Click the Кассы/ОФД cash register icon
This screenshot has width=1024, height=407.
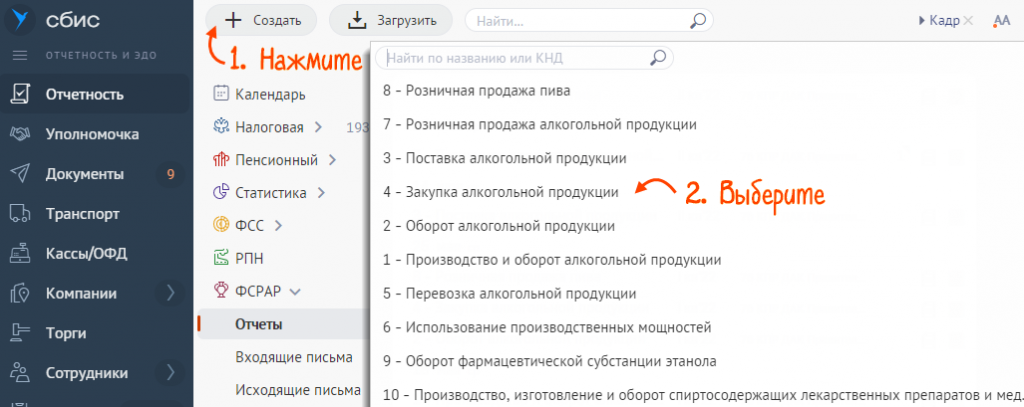point(20,254)
